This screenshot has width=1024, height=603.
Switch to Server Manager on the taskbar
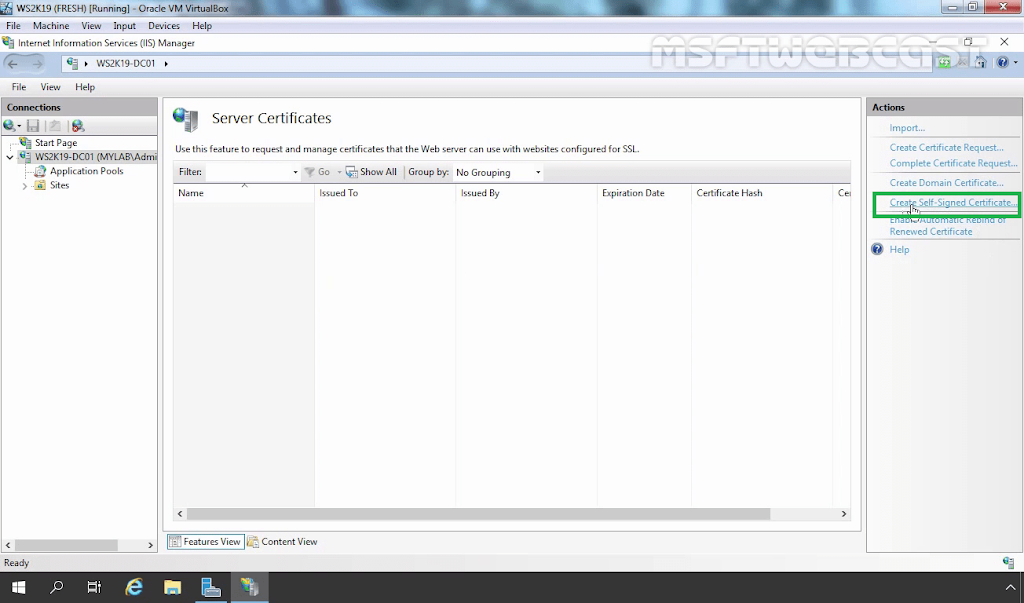coord(211,587)
